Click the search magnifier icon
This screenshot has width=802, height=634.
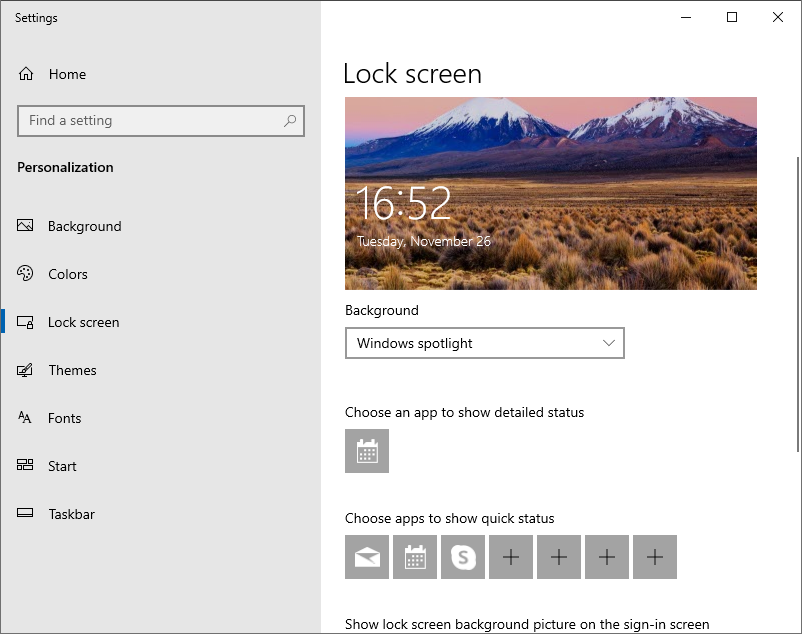[x=290, y=121]
